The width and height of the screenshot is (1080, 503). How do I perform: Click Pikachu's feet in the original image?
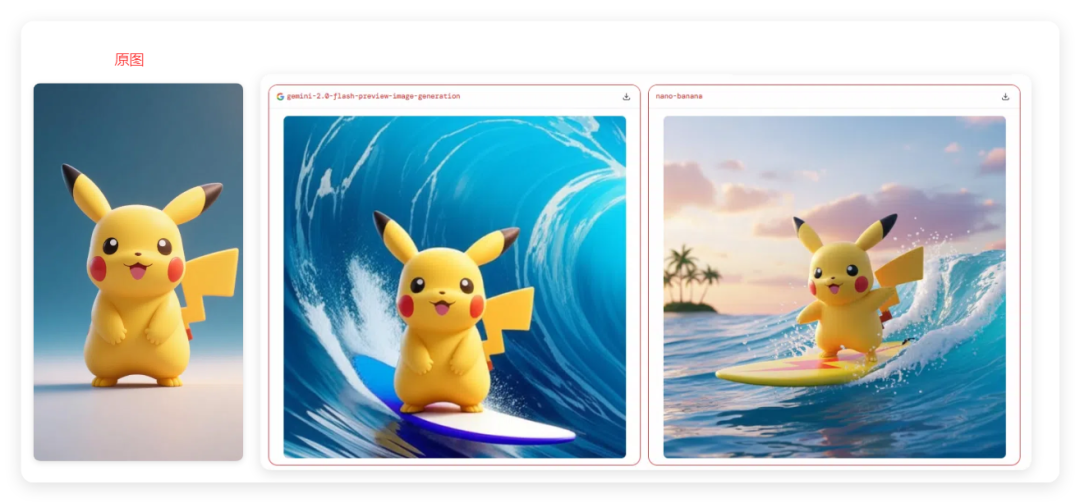coord(137,380)
